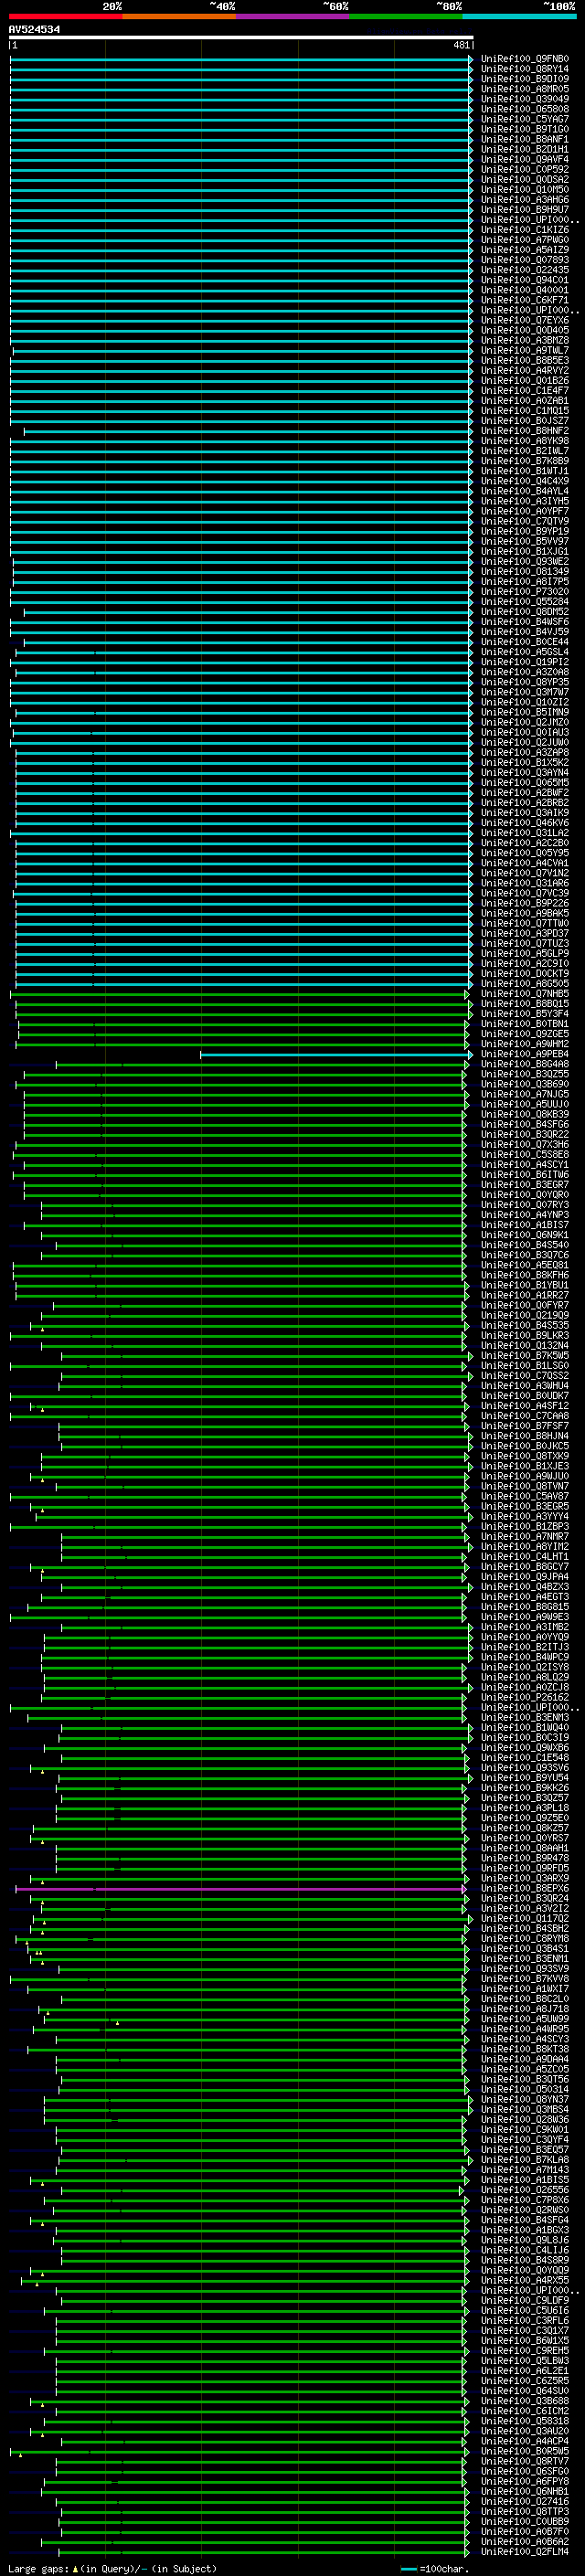Click label UniRef100_P26162
The height and width of the screenshot is (2576, 585).
click(x=525, y=1698)
